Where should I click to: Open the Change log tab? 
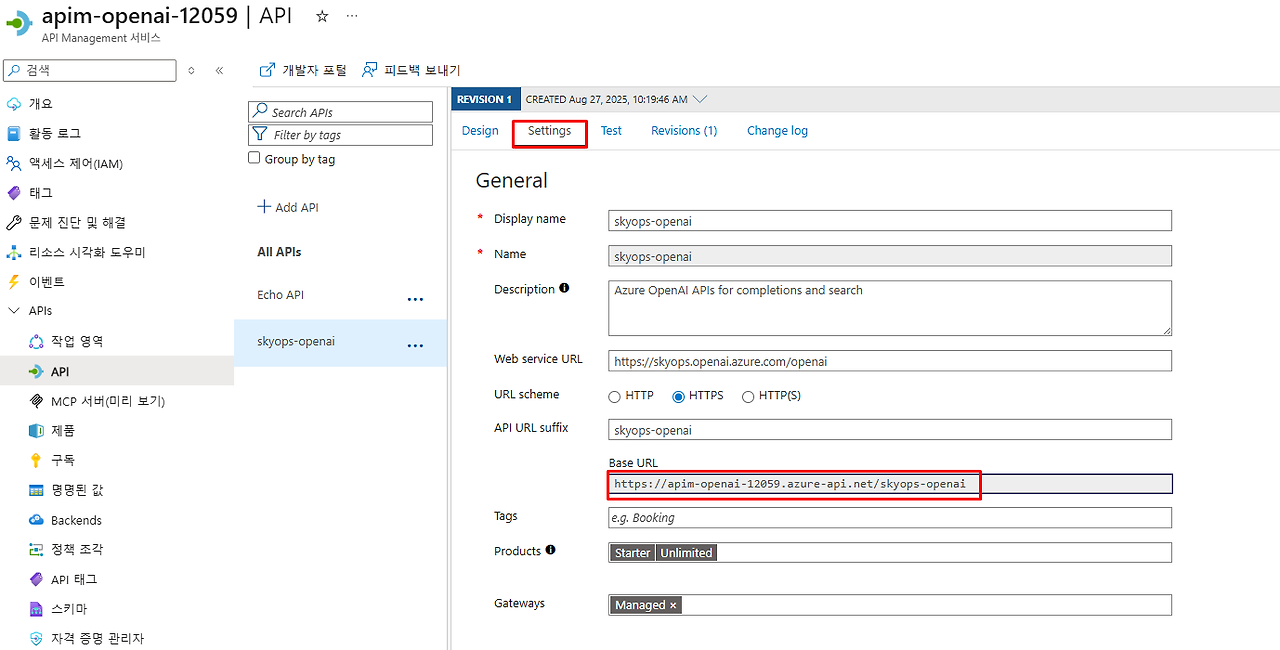coord(777,131)
